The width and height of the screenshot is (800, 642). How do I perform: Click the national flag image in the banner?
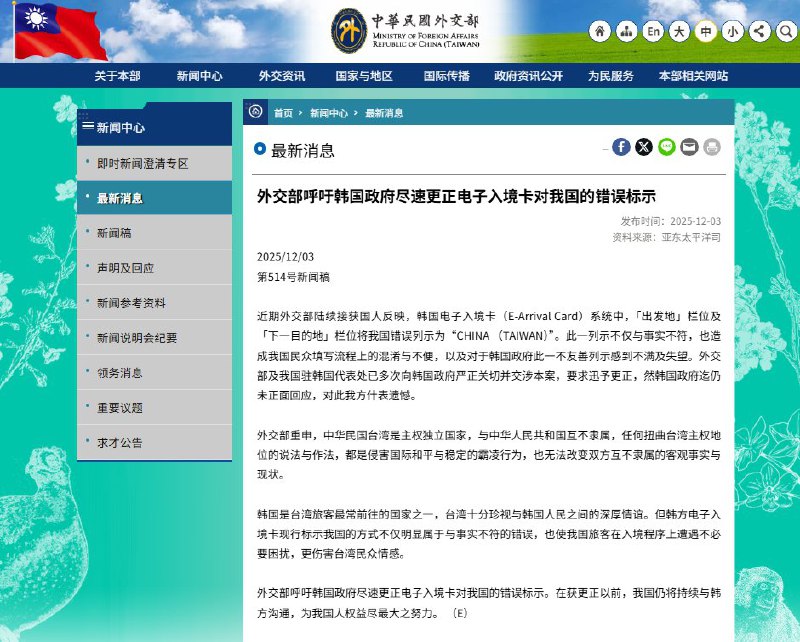(x=60, y=33)
